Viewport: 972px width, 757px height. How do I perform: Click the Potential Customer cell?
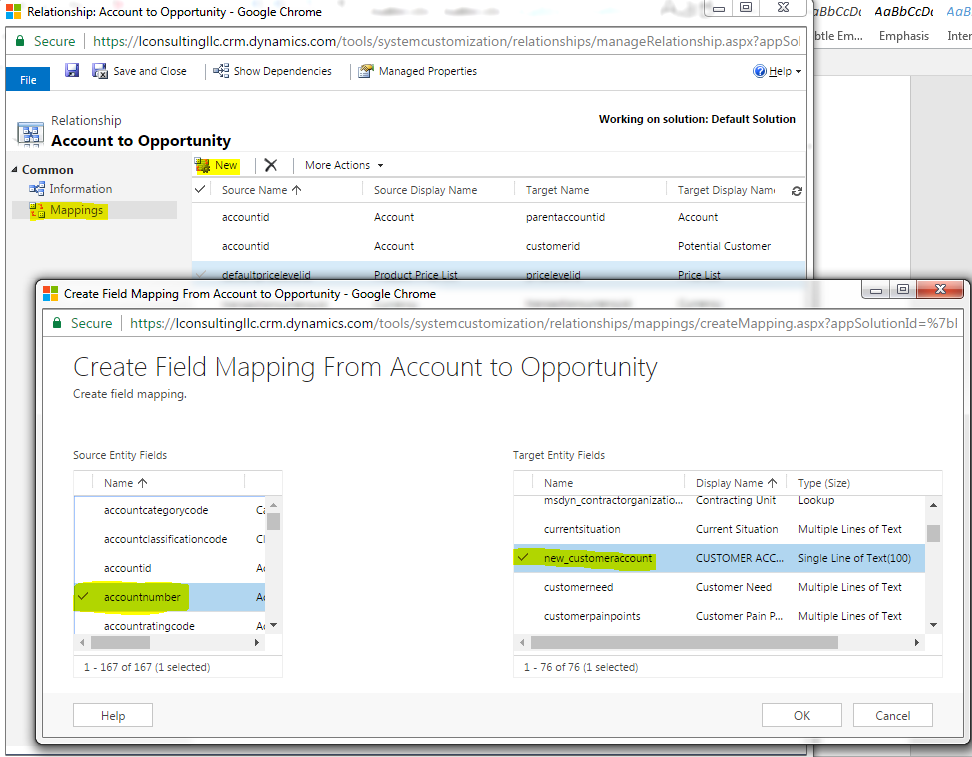click(724, 246)
